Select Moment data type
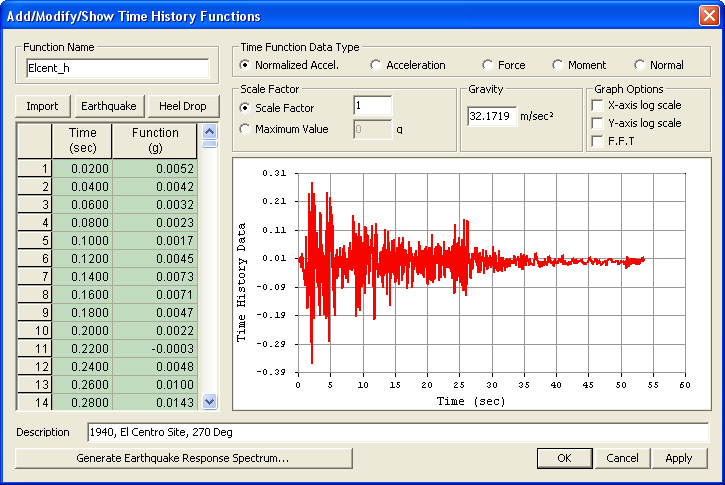This screenshot has width=725, height=485. [579, 65]
